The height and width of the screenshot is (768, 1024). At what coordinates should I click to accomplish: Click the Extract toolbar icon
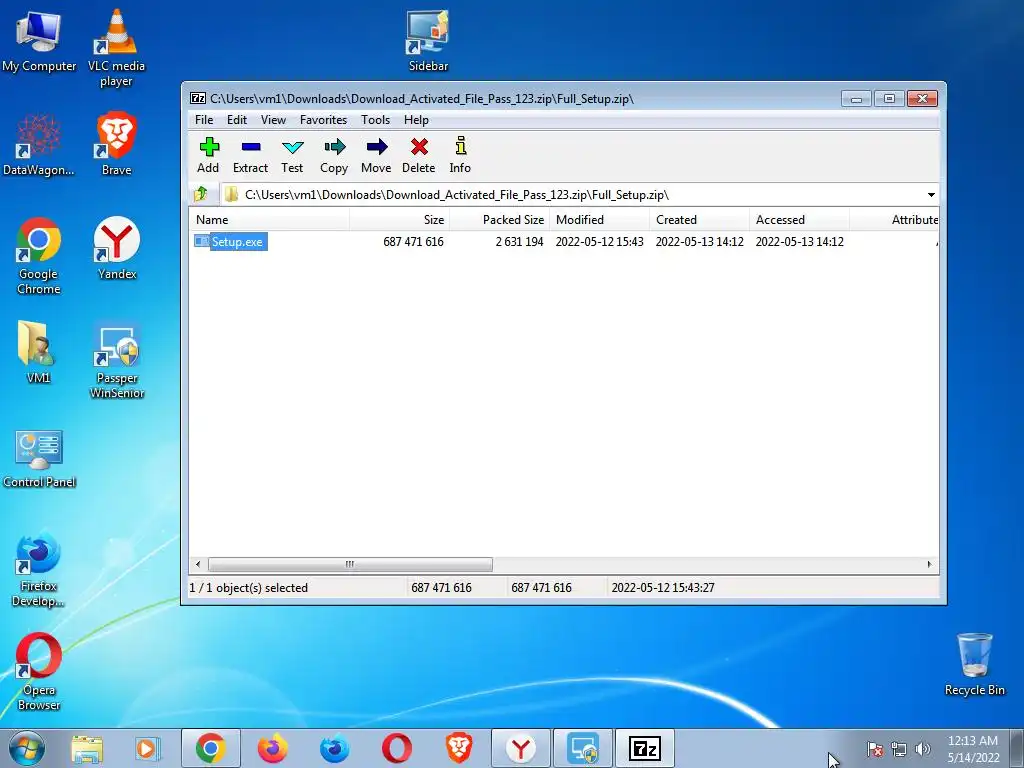tap(251, 155)
